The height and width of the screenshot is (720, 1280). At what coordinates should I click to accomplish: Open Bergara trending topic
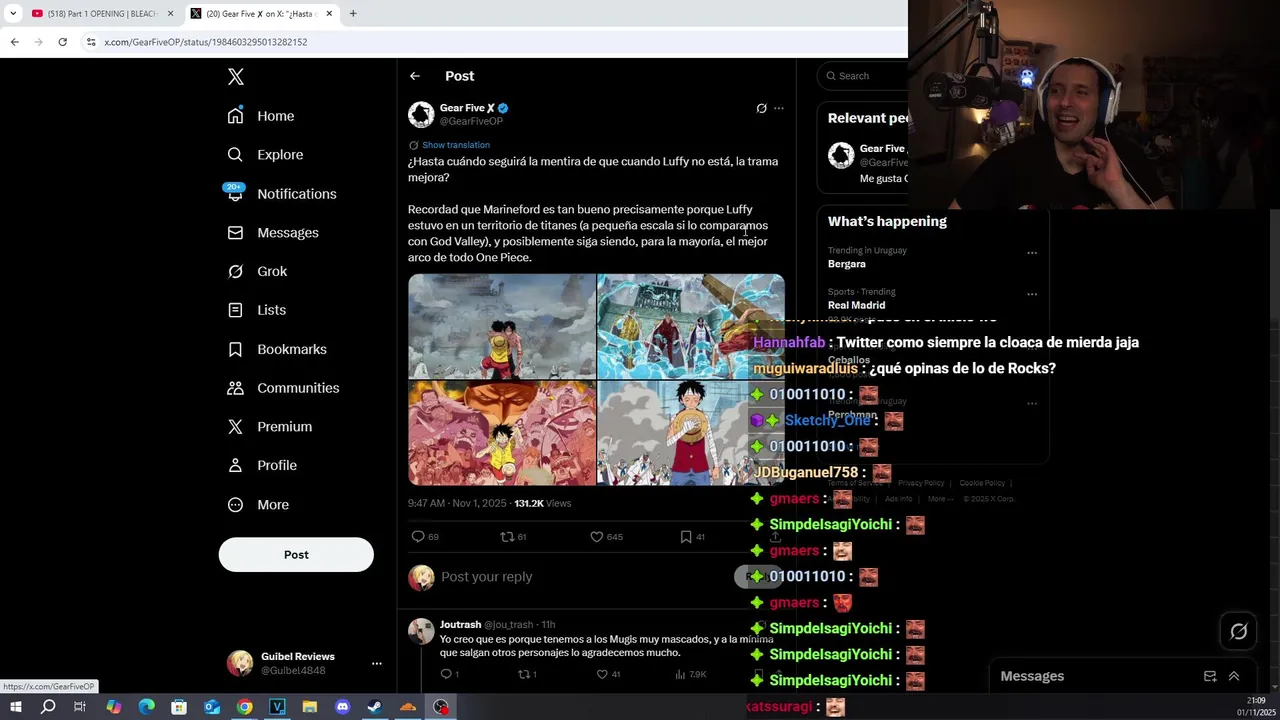tap(847, 264)
